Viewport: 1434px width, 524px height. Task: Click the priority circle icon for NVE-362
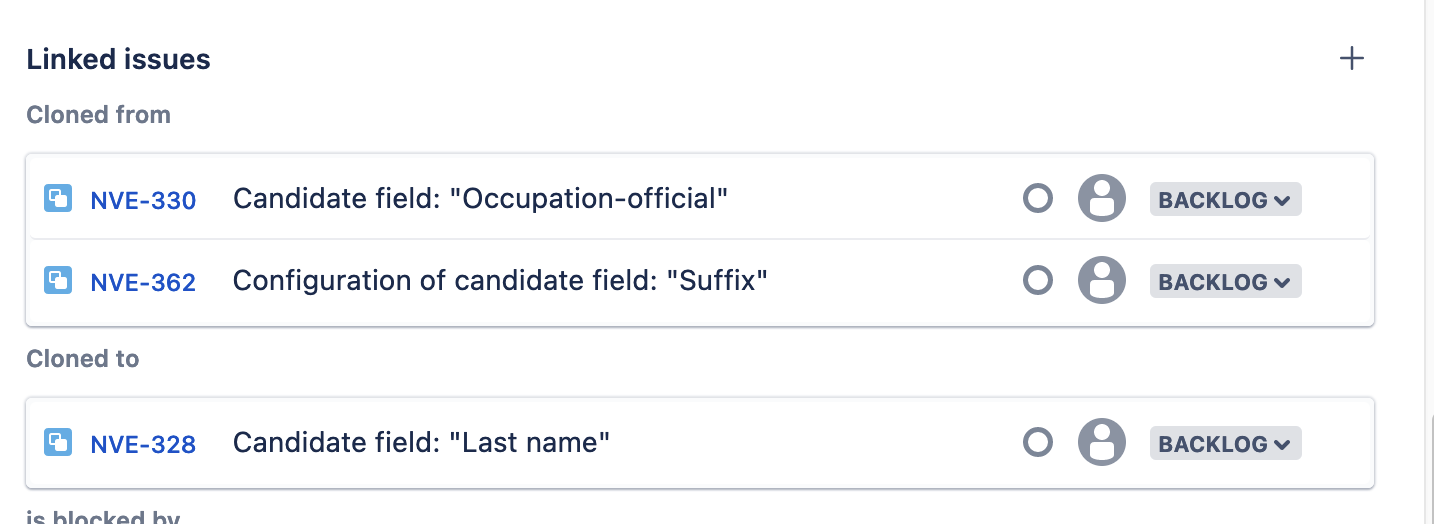click(1038, 280)
